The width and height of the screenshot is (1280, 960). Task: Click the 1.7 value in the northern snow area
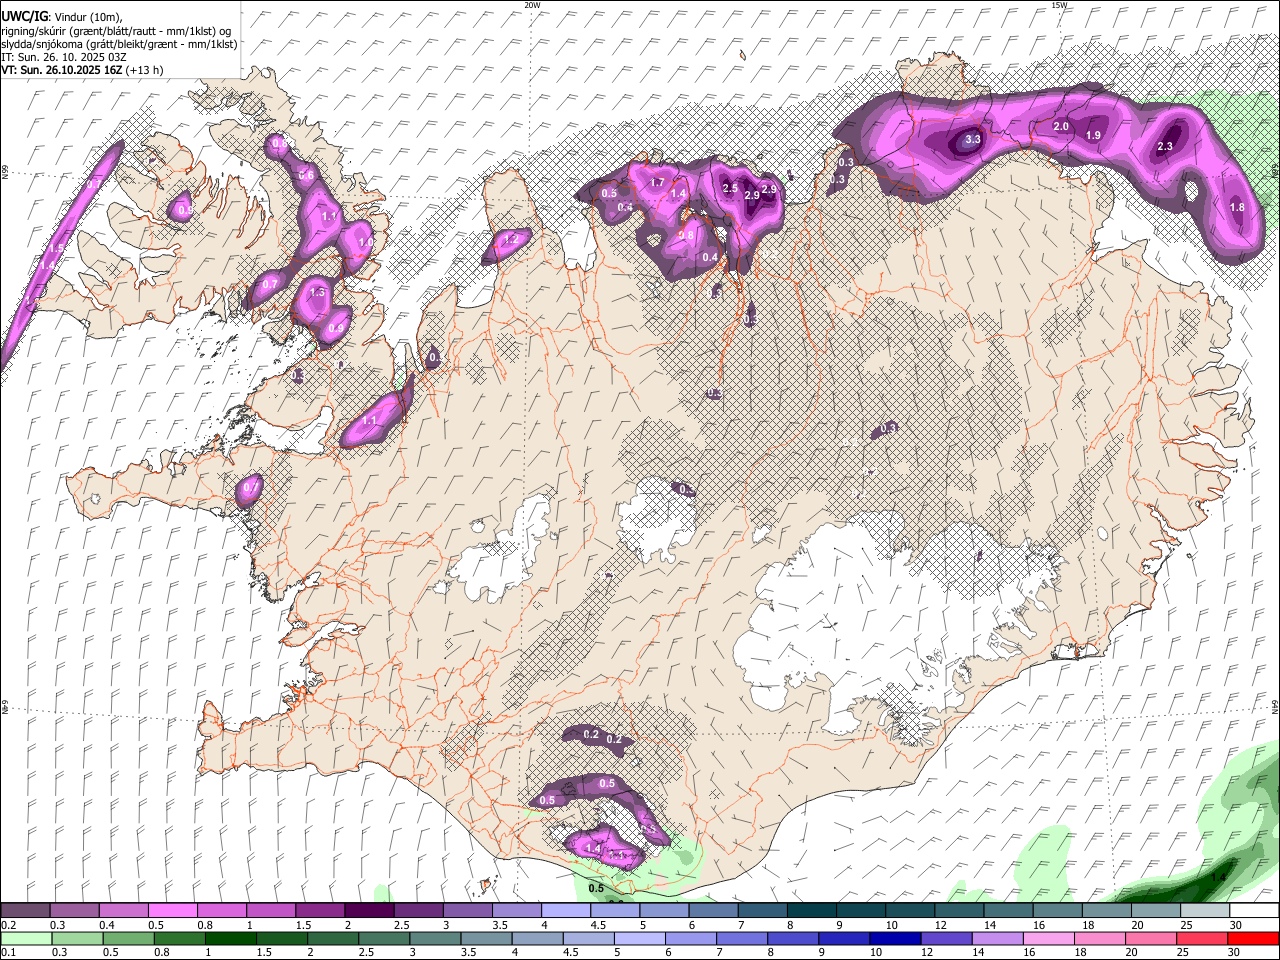pos(657,183)
